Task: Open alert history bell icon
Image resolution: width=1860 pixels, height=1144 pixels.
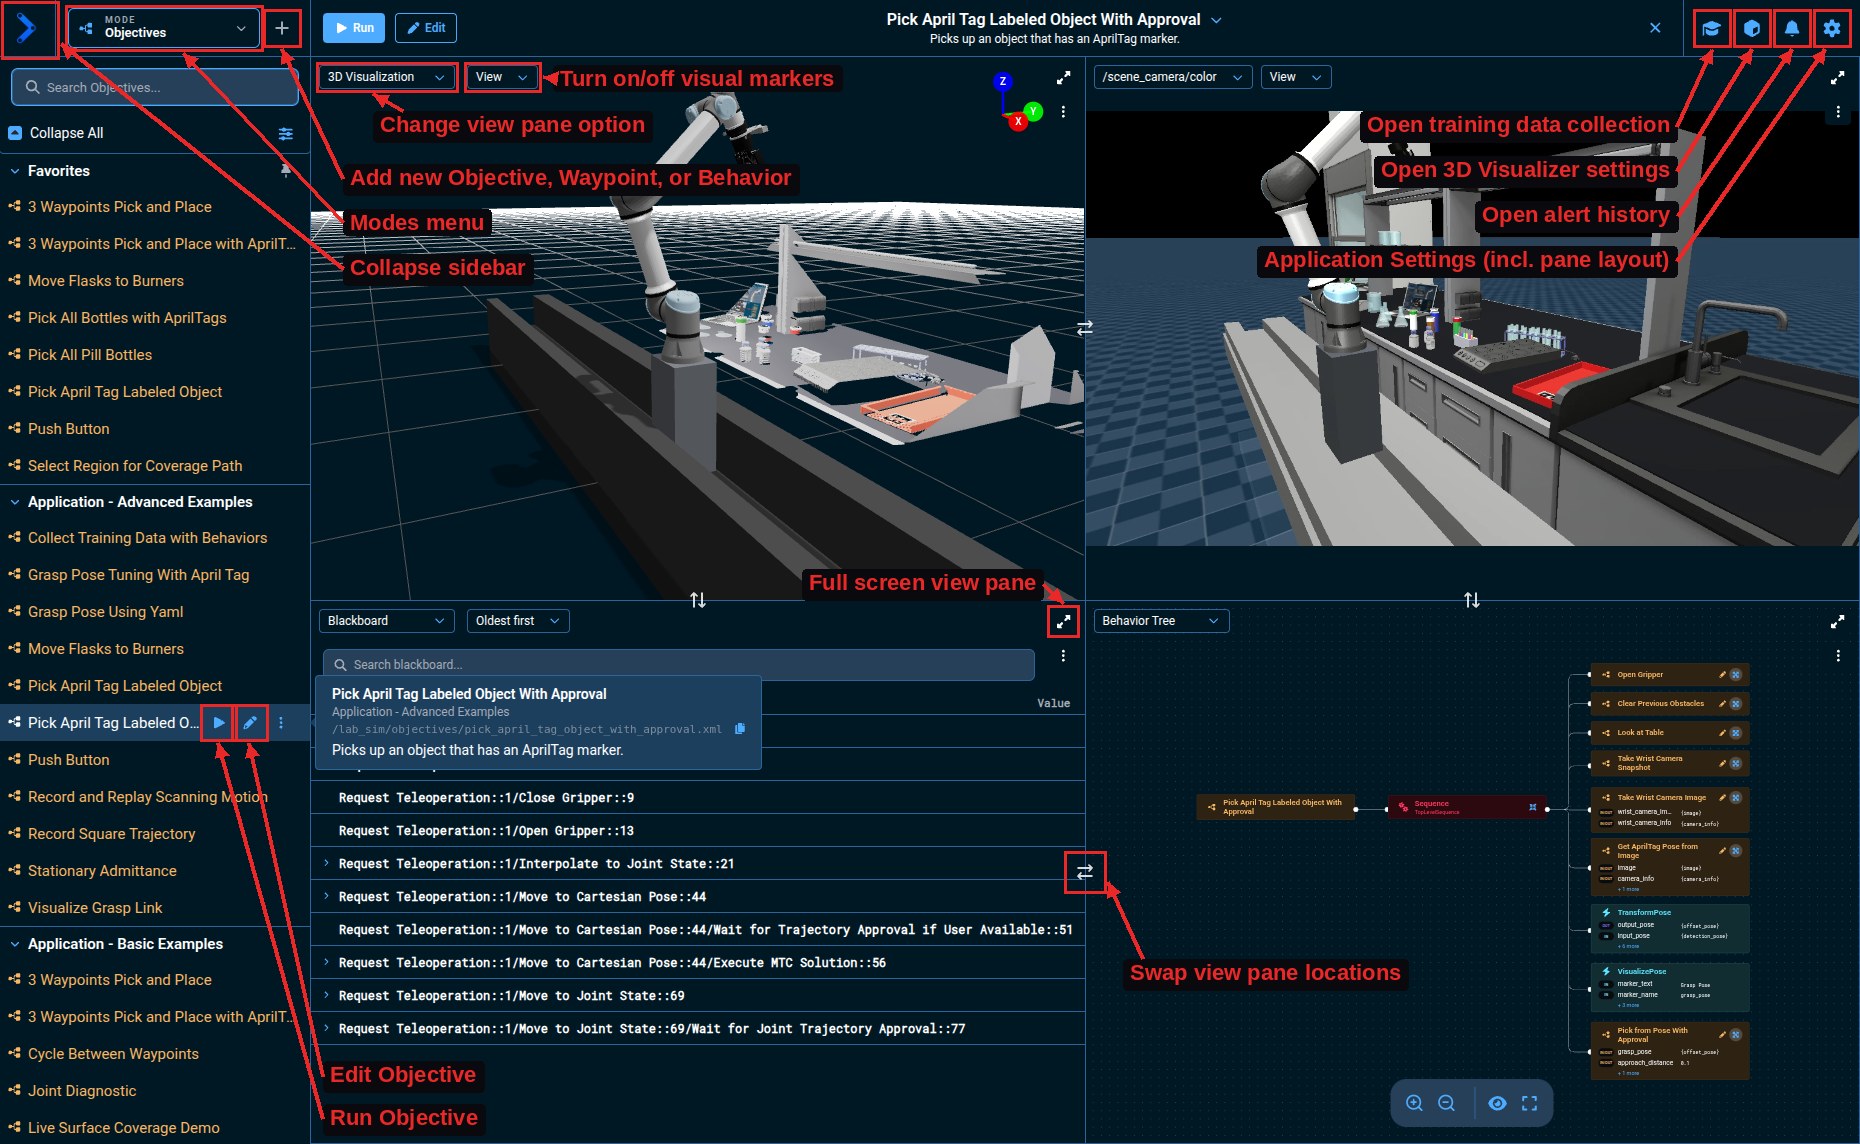Action: click(1792, 29)
